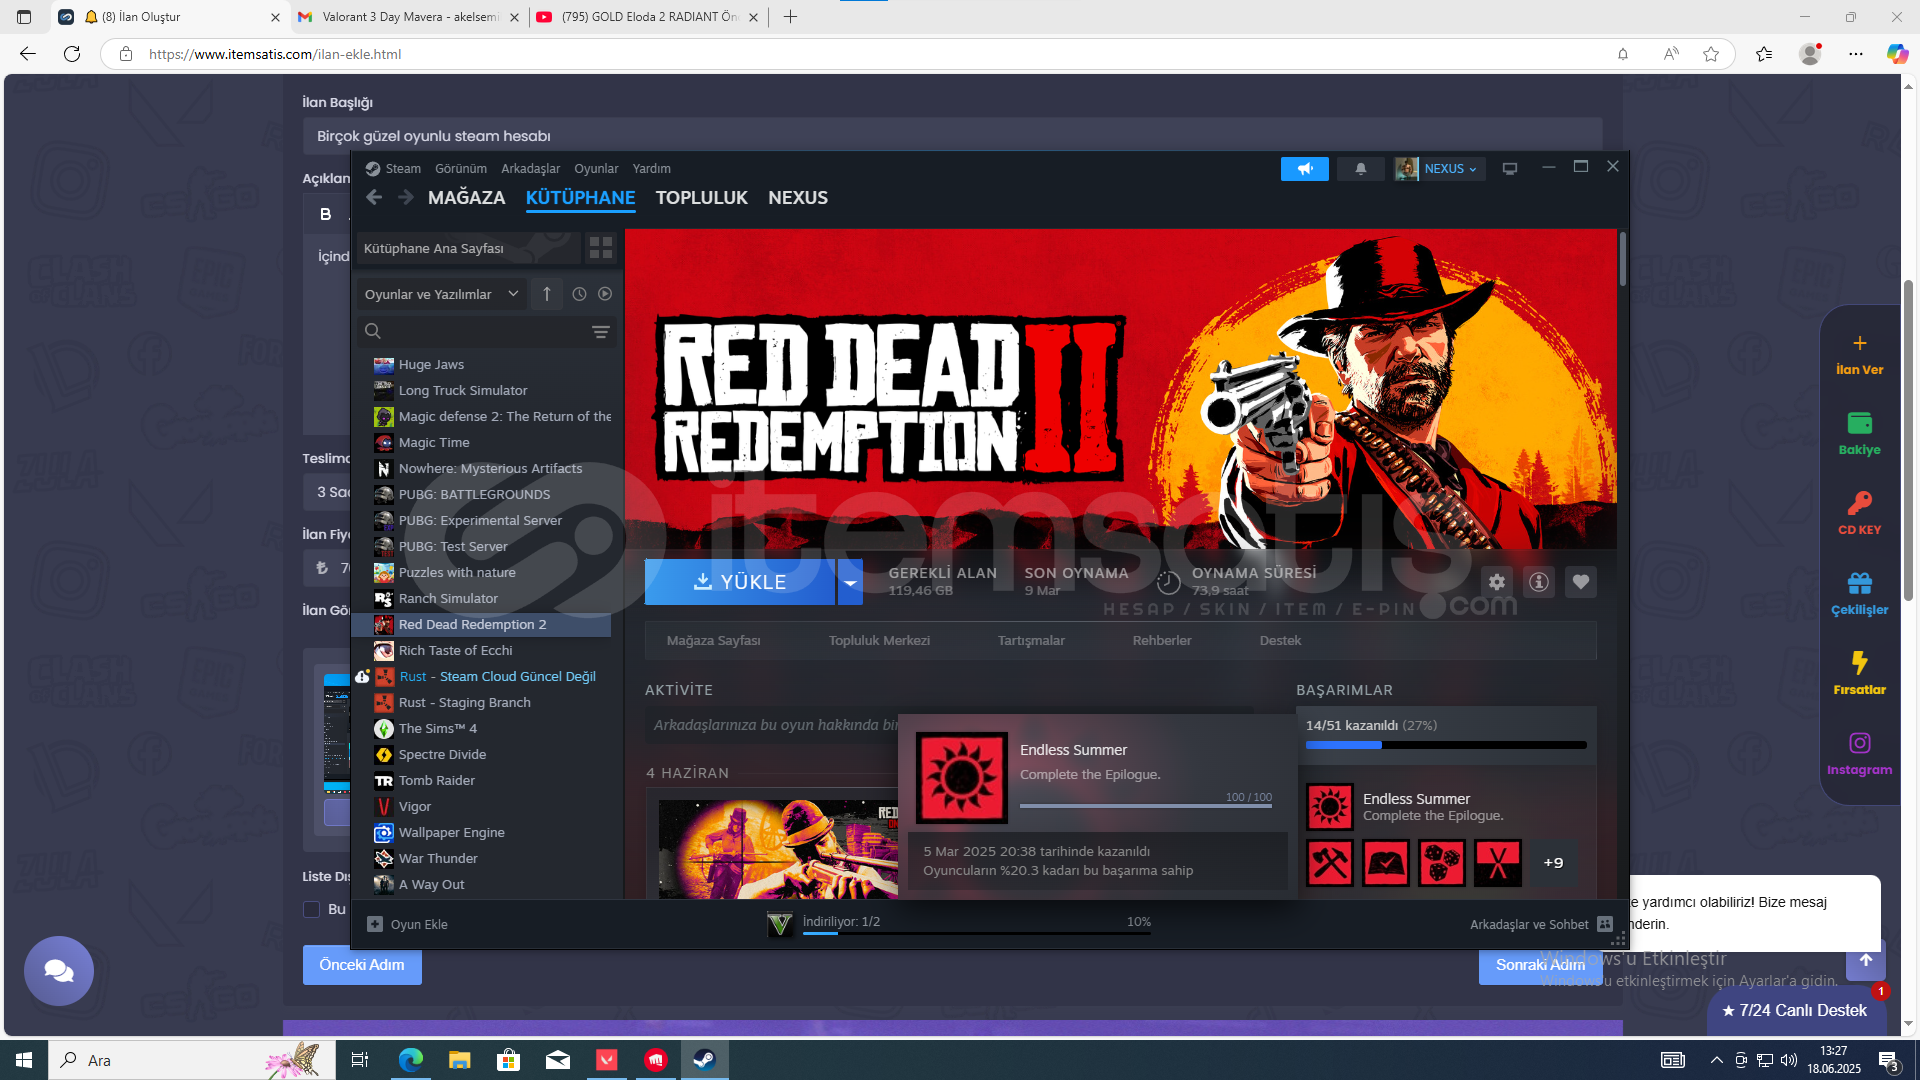Open Edge browser from taskbar

pos(411,1060)
